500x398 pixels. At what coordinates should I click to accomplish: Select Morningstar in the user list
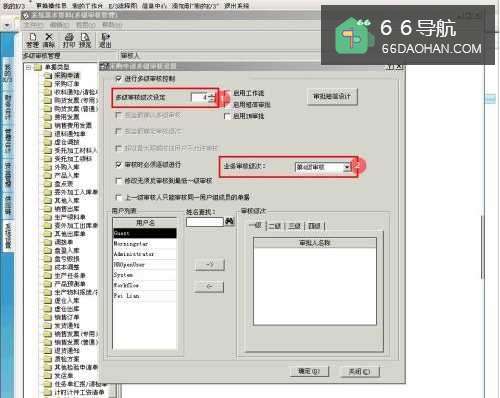pos(145,244)
